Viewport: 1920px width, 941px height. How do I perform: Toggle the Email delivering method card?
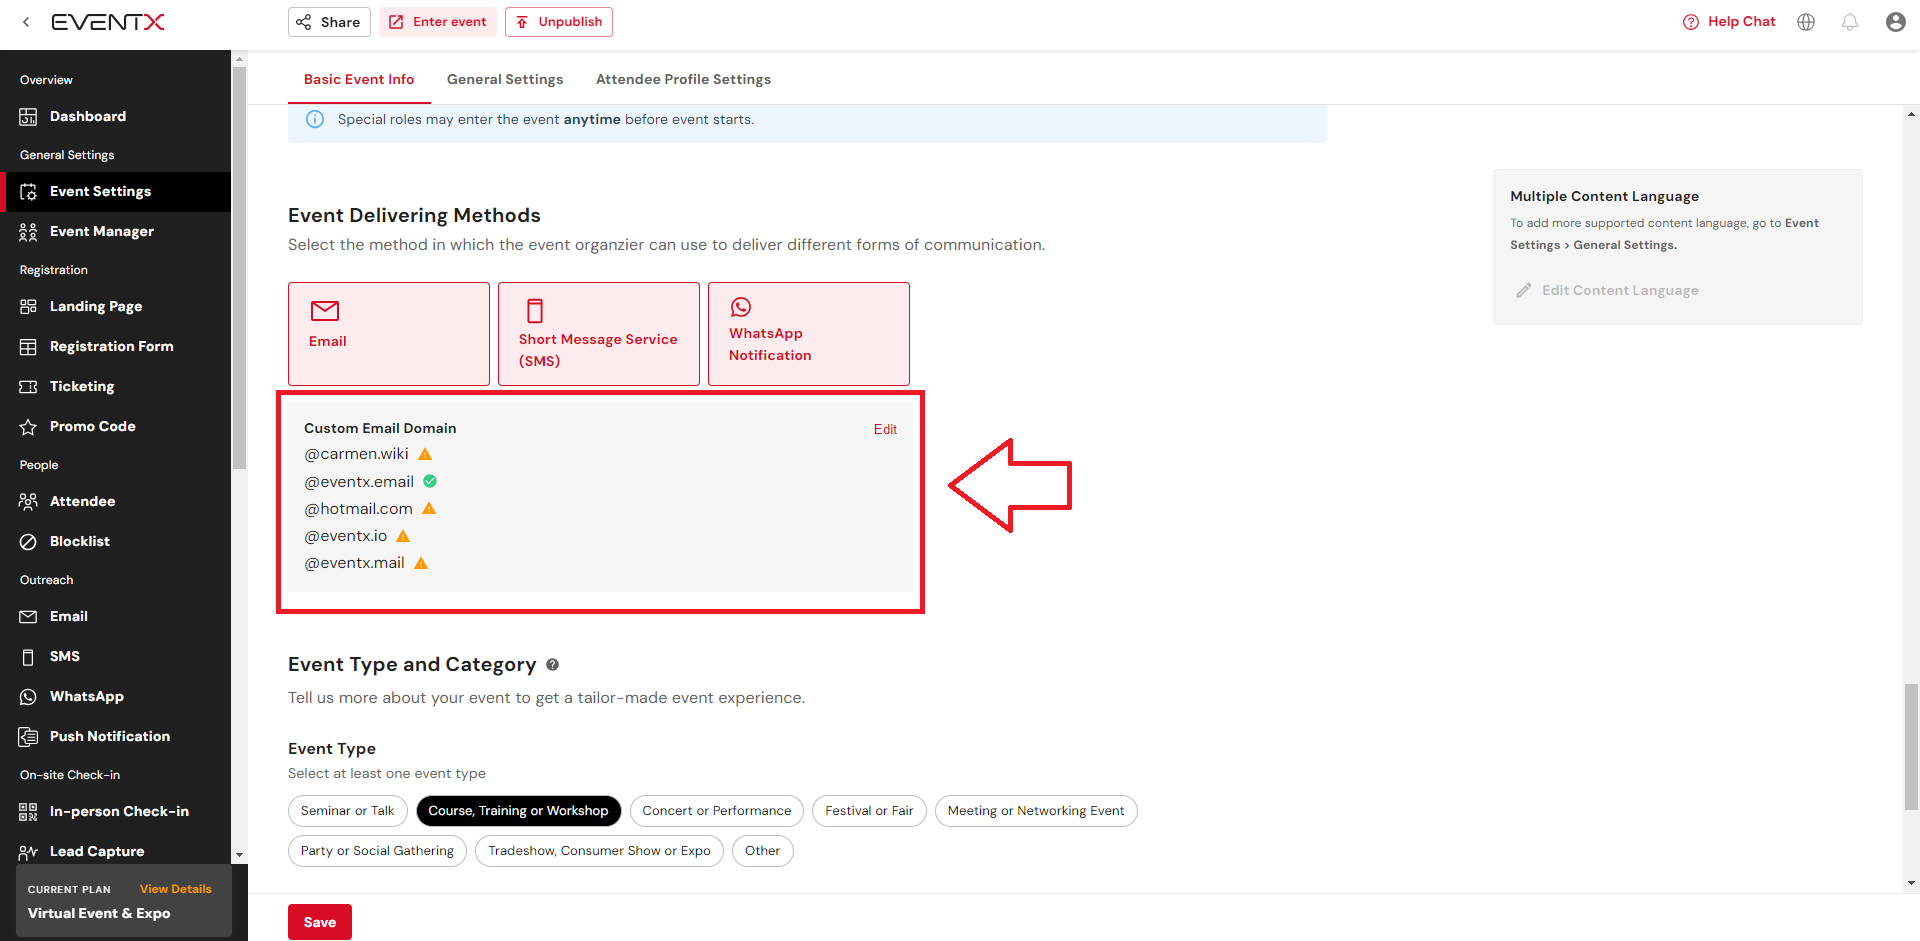[389, 334]
